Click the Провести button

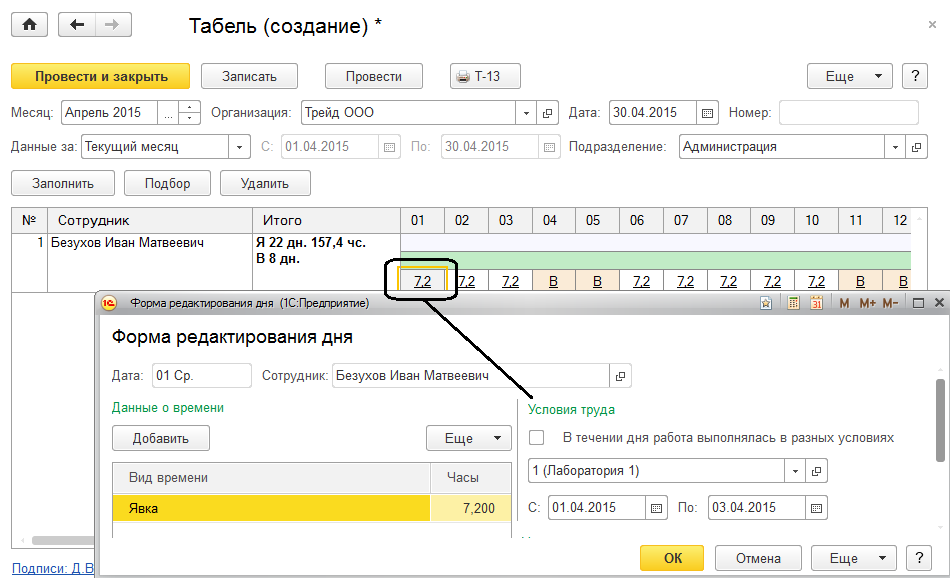point(373,76)
